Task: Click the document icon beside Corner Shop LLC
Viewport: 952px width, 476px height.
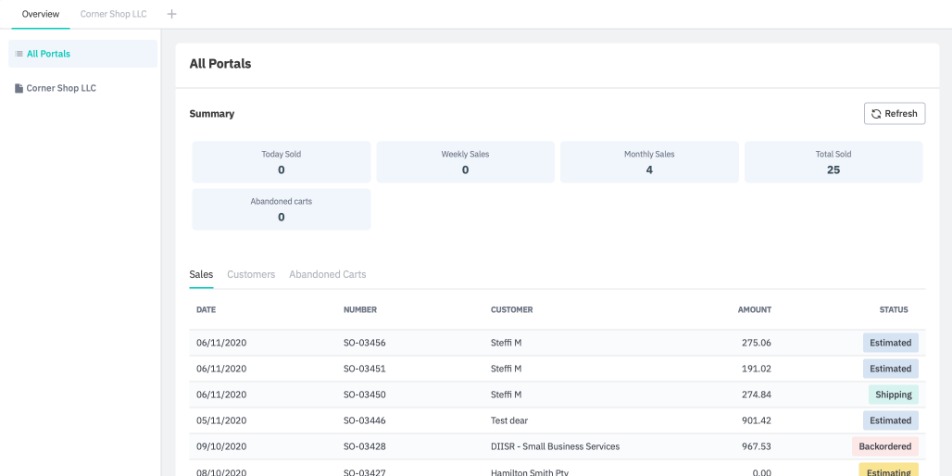Action: (19, 88)
